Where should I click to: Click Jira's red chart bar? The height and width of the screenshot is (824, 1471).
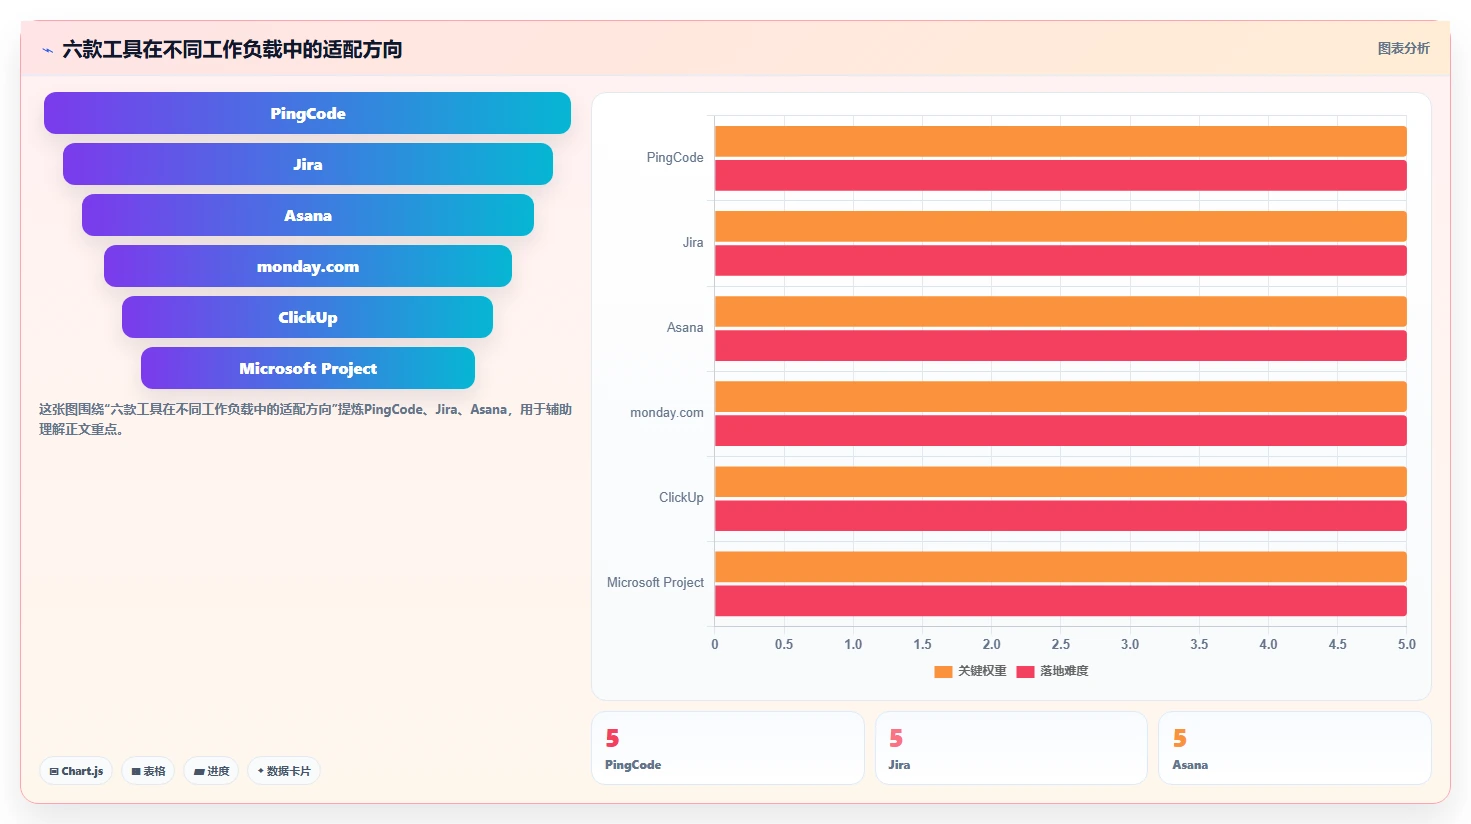pyautogui.click(x=1060, y=260)
